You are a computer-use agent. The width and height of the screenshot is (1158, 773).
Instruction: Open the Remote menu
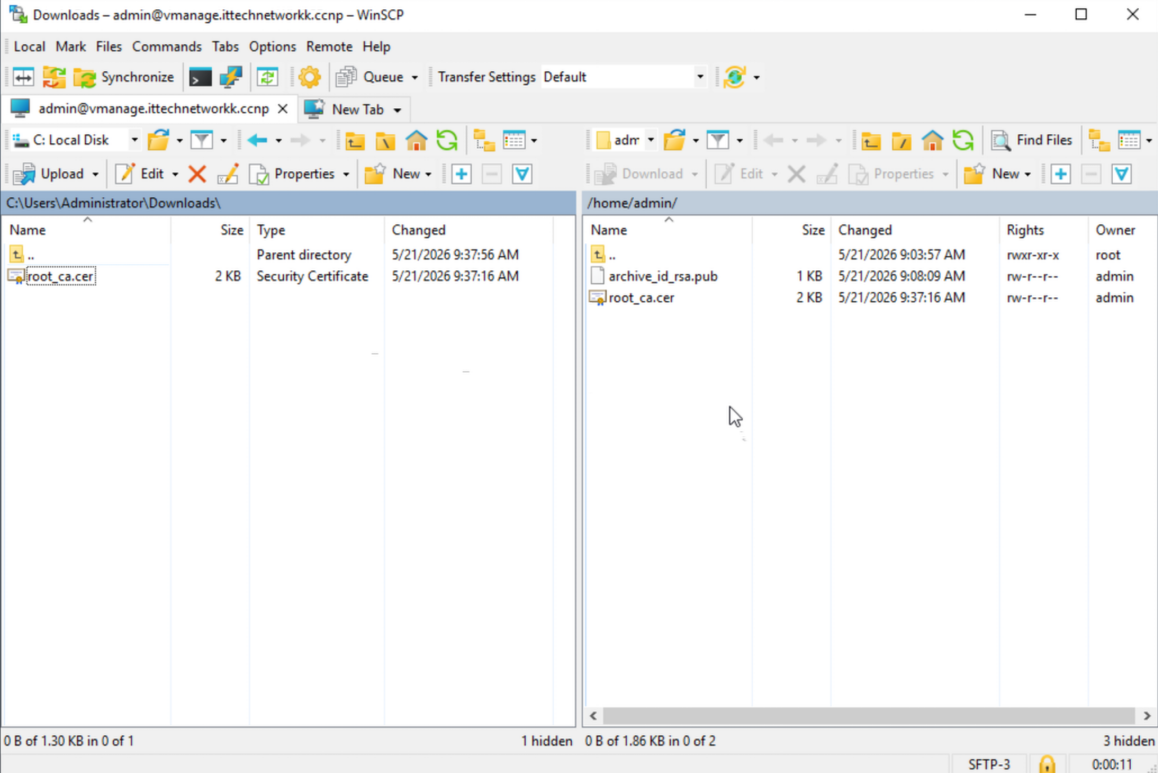[x=329, y=47]
